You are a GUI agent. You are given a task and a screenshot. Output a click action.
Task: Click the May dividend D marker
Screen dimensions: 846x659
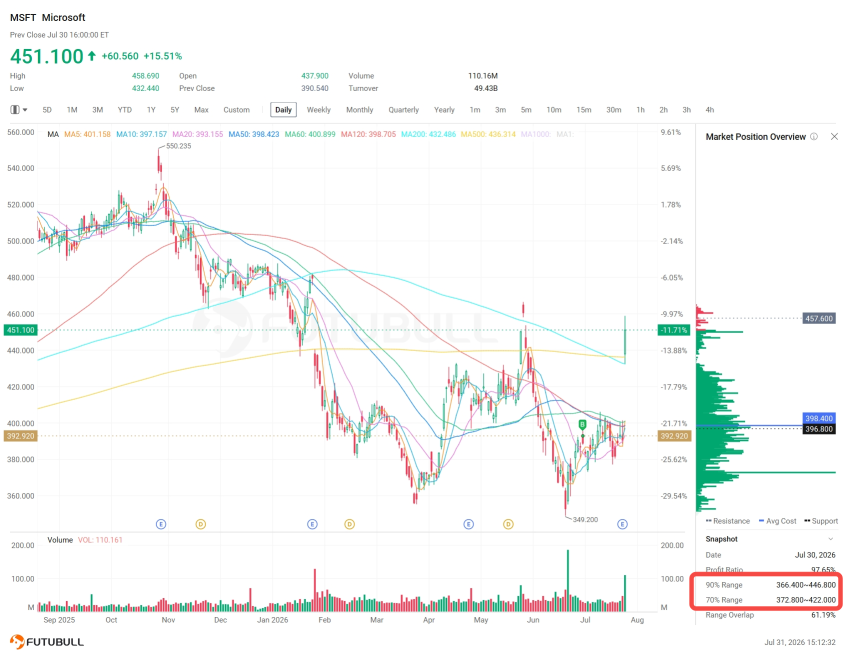pos(508,524)
